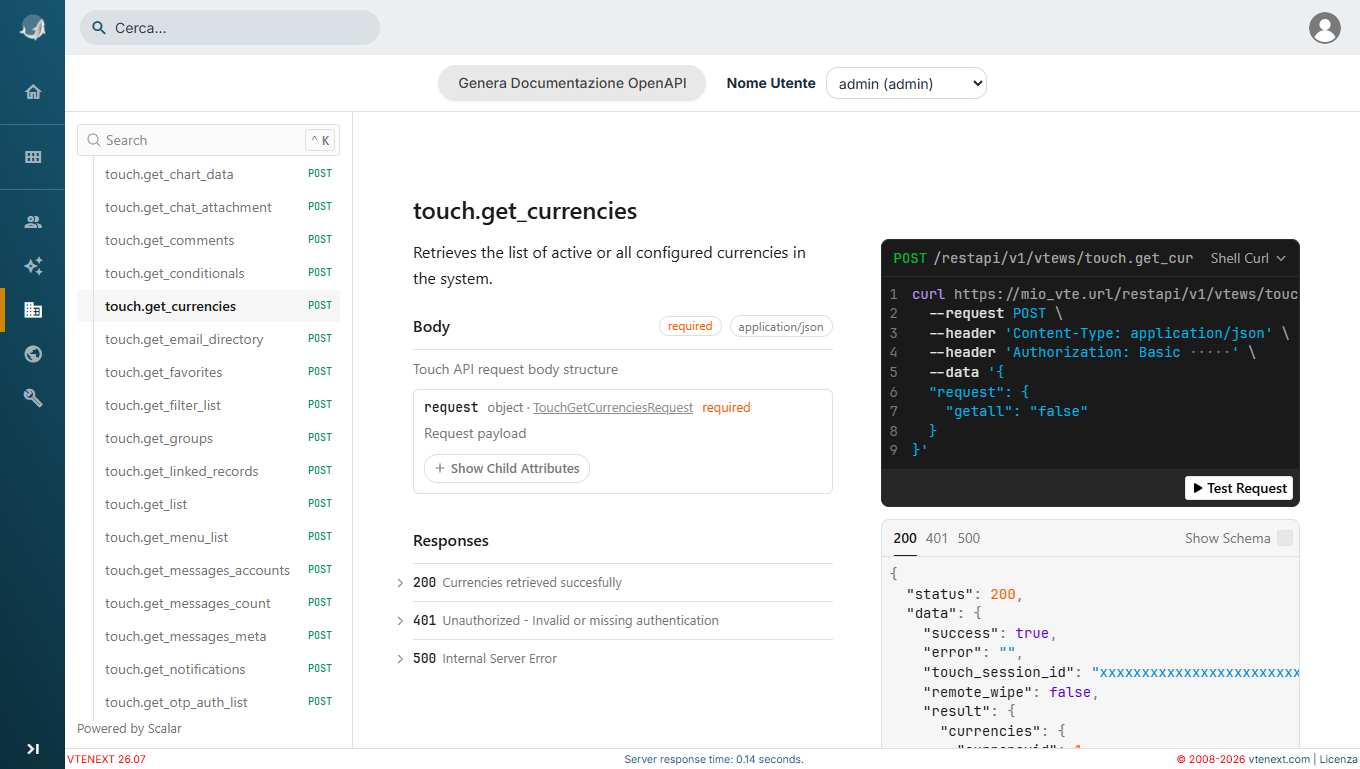Select touch.get_messages_count in the list

click(208, 603)
